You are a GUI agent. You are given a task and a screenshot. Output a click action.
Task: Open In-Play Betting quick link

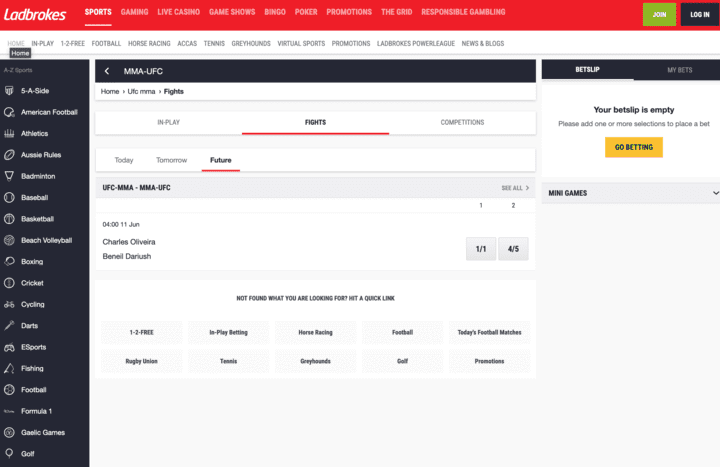coord(229,332)
